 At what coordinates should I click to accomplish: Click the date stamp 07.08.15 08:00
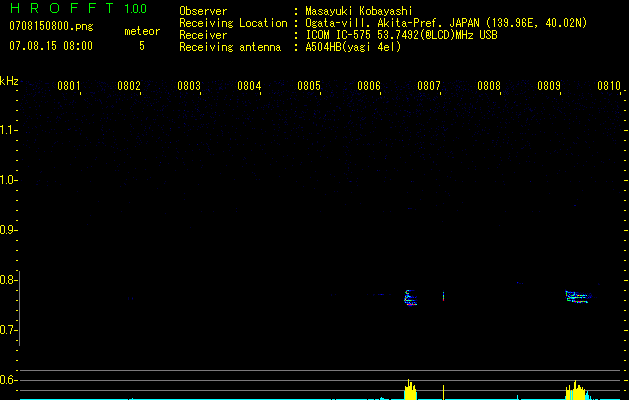[x=51, y=46]
